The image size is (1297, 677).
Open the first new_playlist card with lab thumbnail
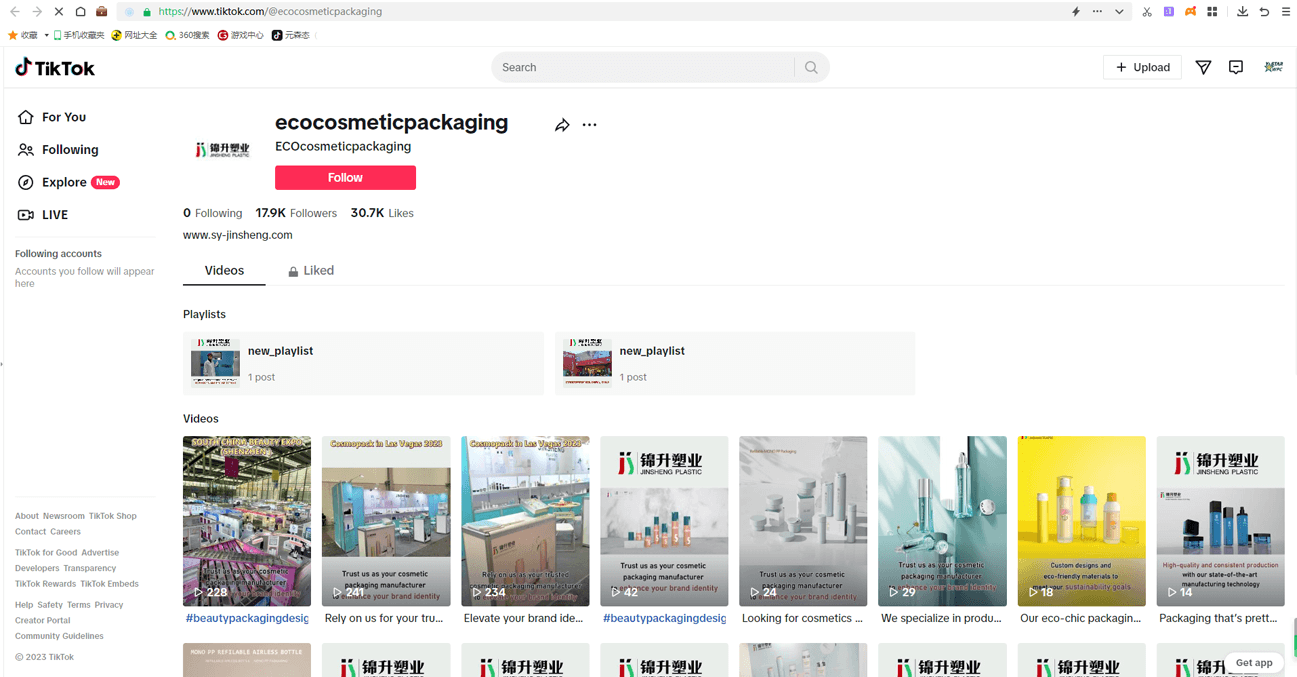coord(363,363)
